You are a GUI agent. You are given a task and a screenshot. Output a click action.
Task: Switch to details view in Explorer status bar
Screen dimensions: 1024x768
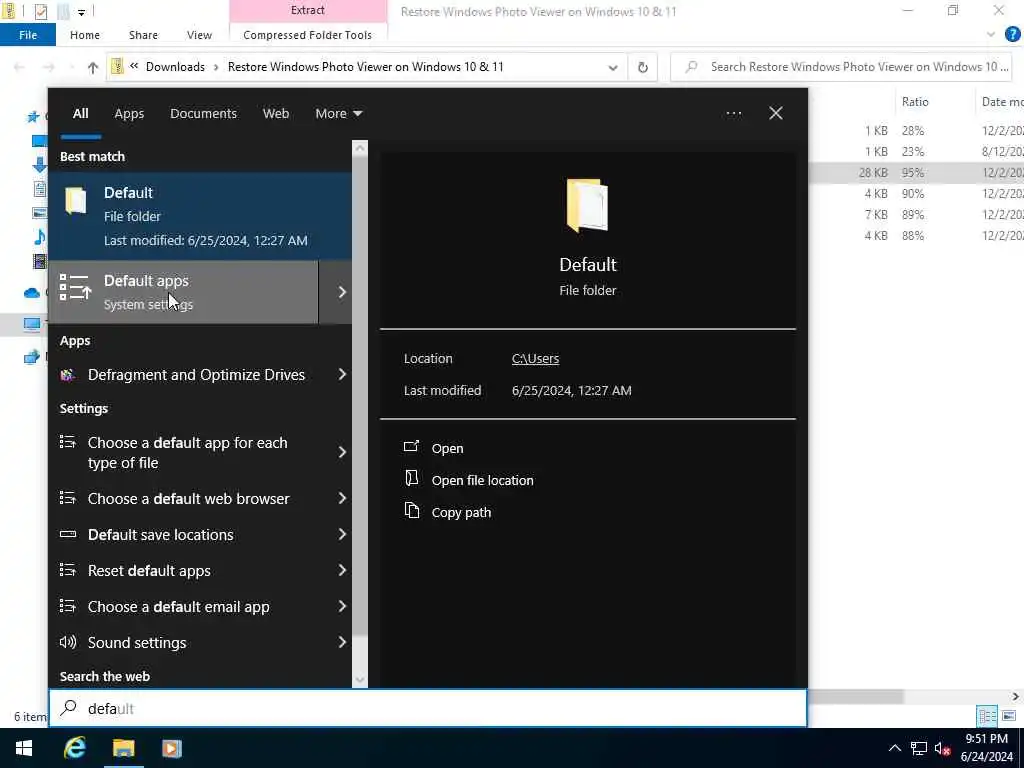[987, 716]
